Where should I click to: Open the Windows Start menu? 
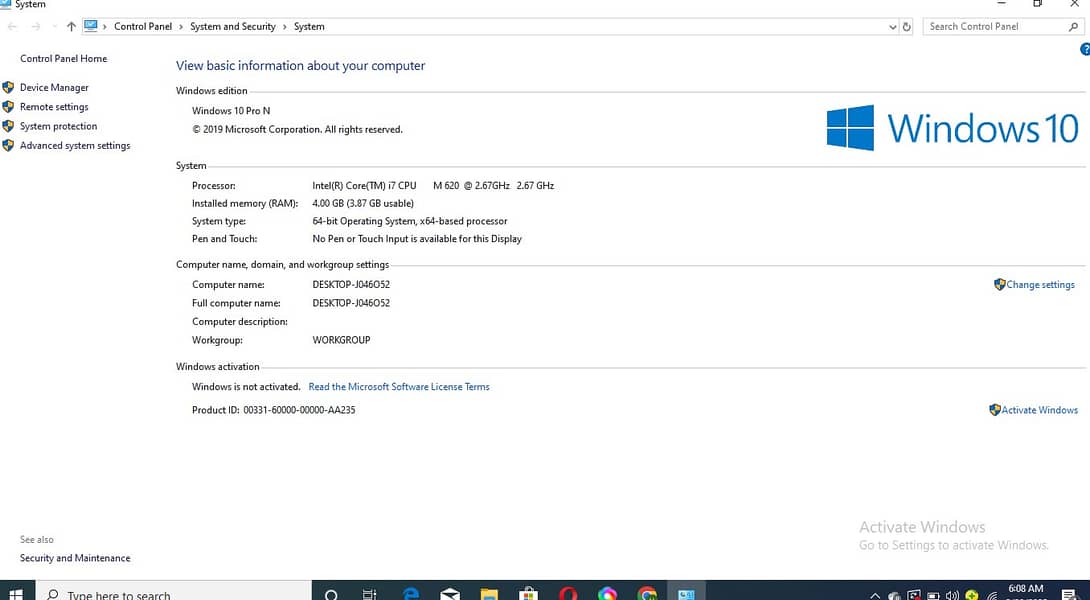pos(16,594)
